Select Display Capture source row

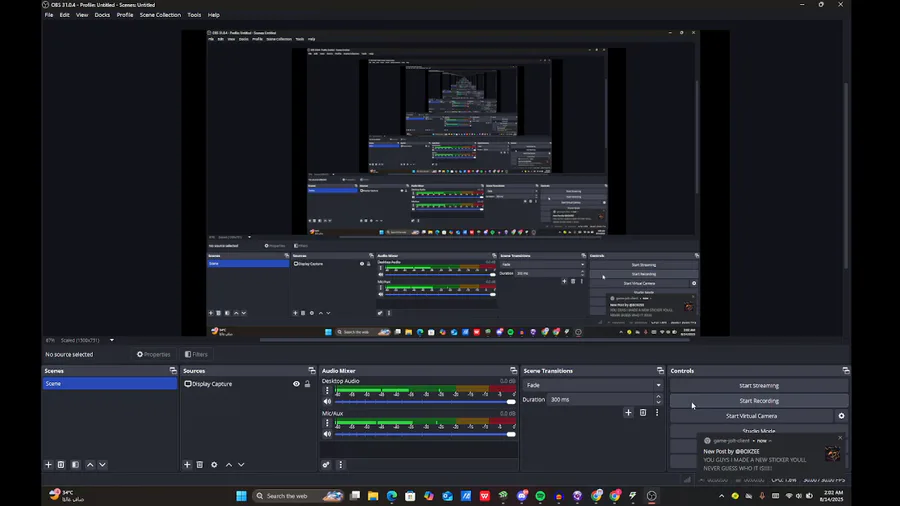point(248,384)
